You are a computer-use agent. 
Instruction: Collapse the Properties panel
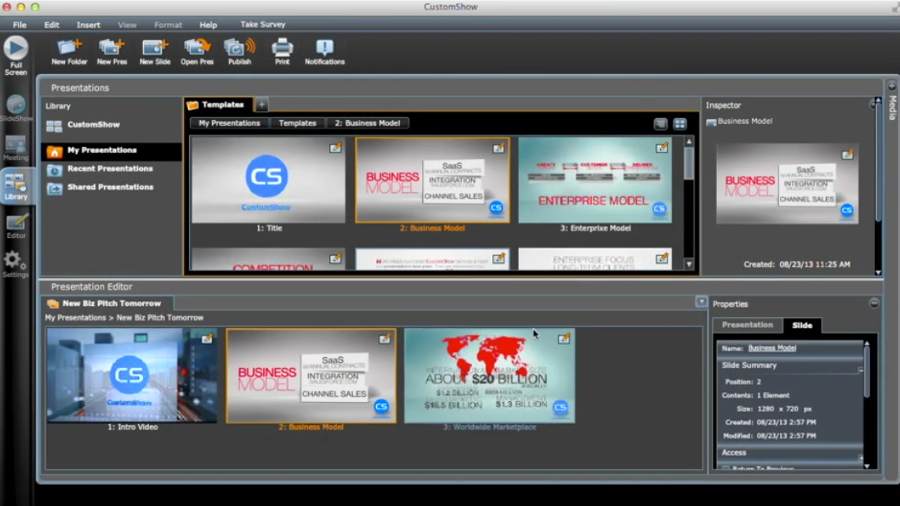(874, 303)
